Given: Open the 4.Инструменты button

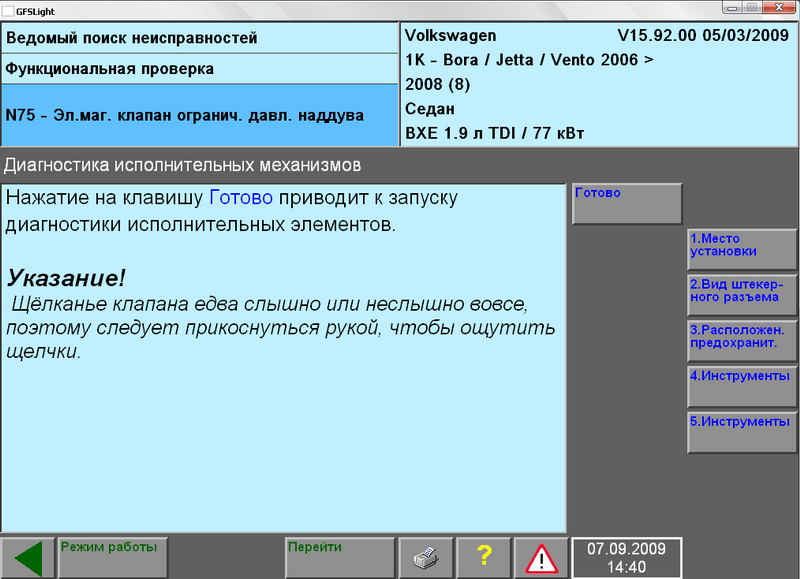Looking at the screenshot, I should [x=742, y=387].
